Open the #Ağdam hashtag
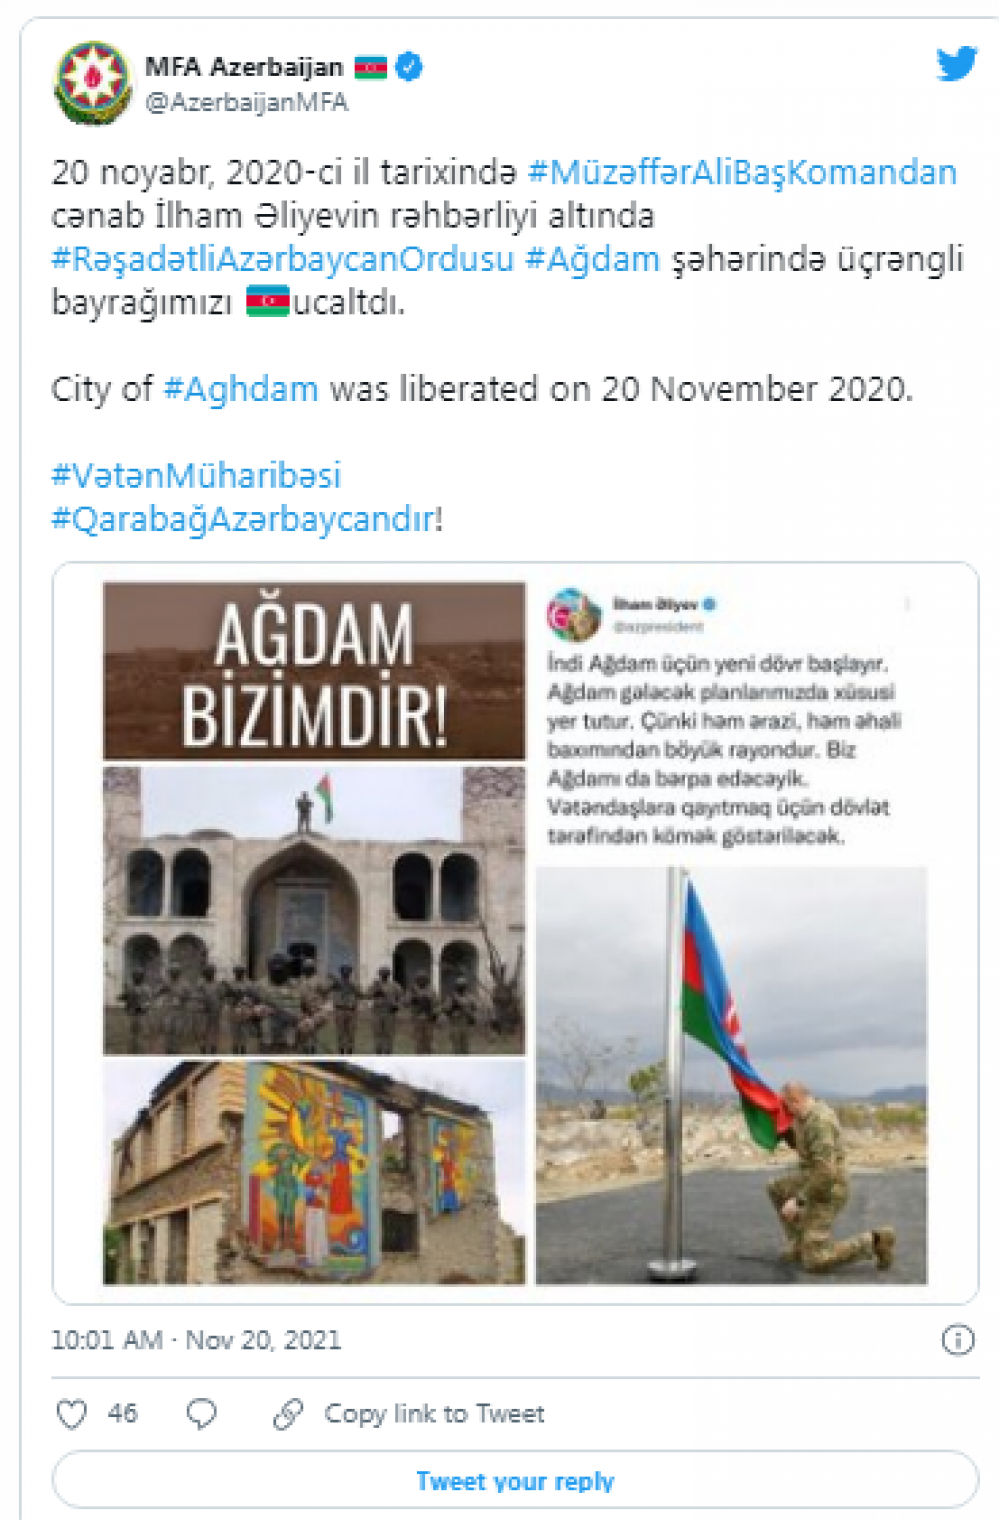This screenshot has height=1520, width=1000. pos(593,259)
